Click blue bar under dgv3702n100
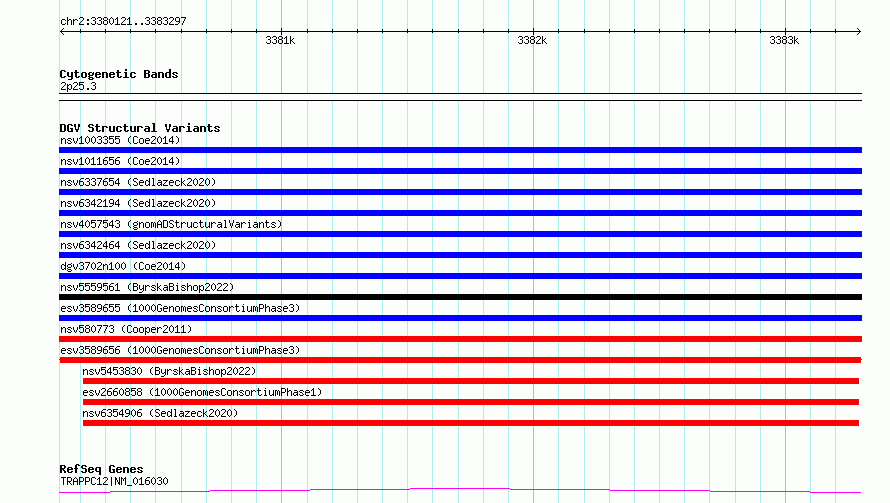Screen dimensions: 890x503 [x=460, y=276]
